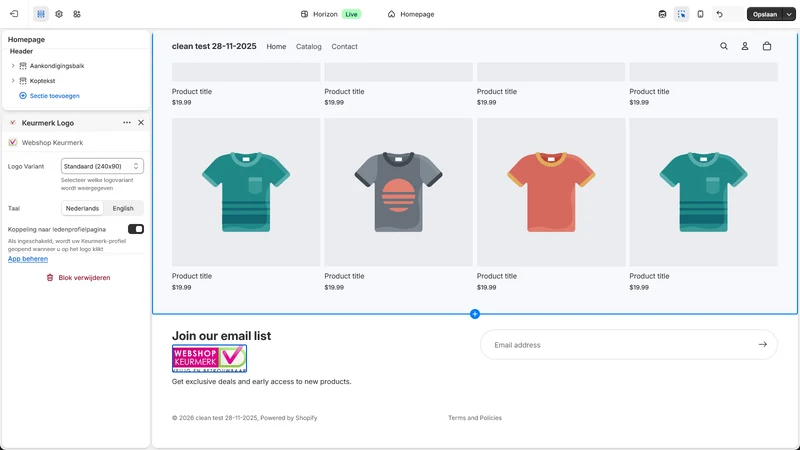This screenshot has width=800, height=450.
Task: Open the app embeds icon
Action: (x=77, y=14)
